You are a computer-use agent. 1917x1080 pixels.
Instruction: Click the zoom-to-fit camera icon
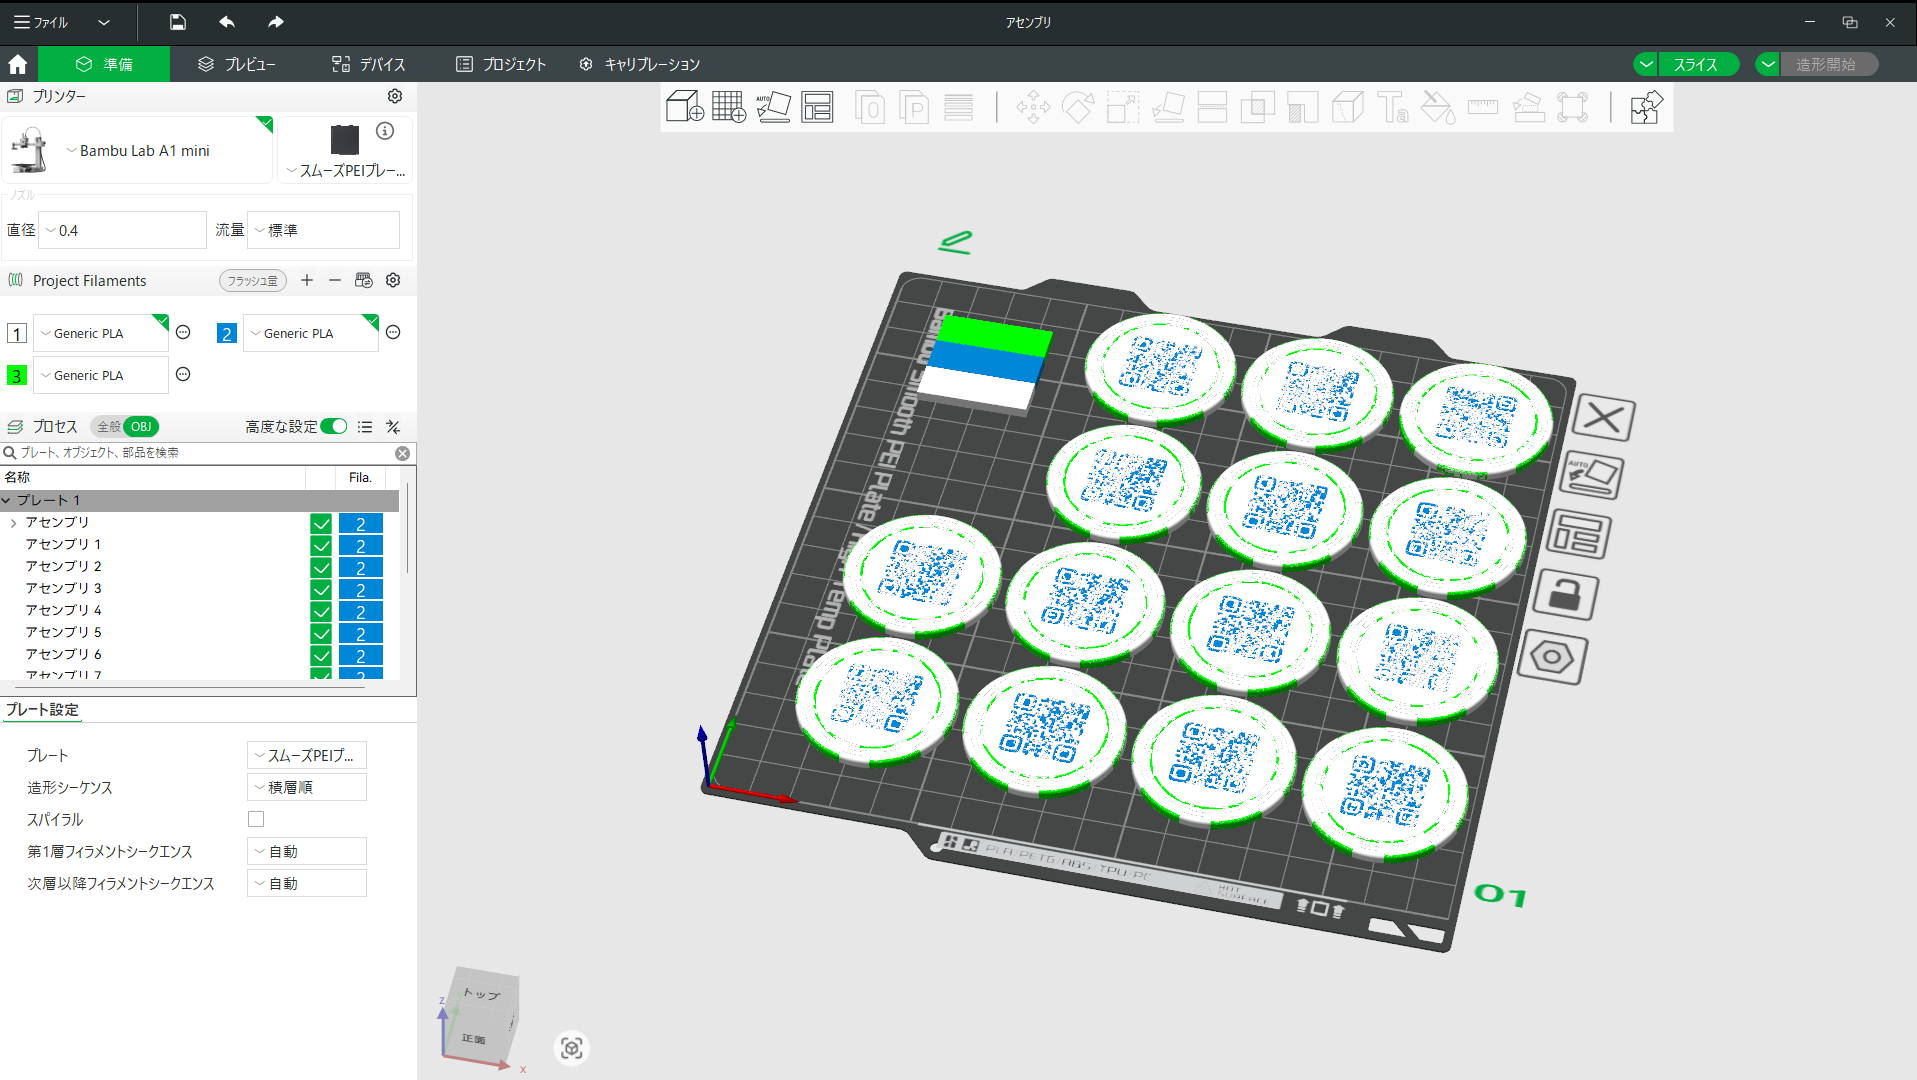[571, 1048]
